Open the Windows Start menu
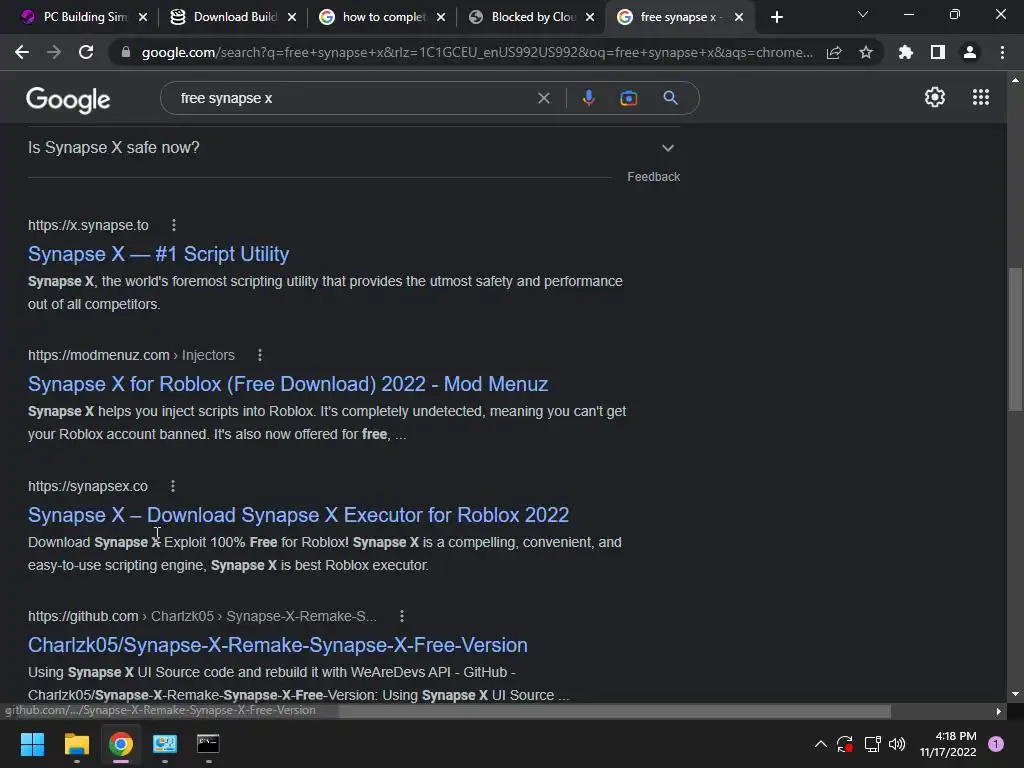 (x=32, y=744)
